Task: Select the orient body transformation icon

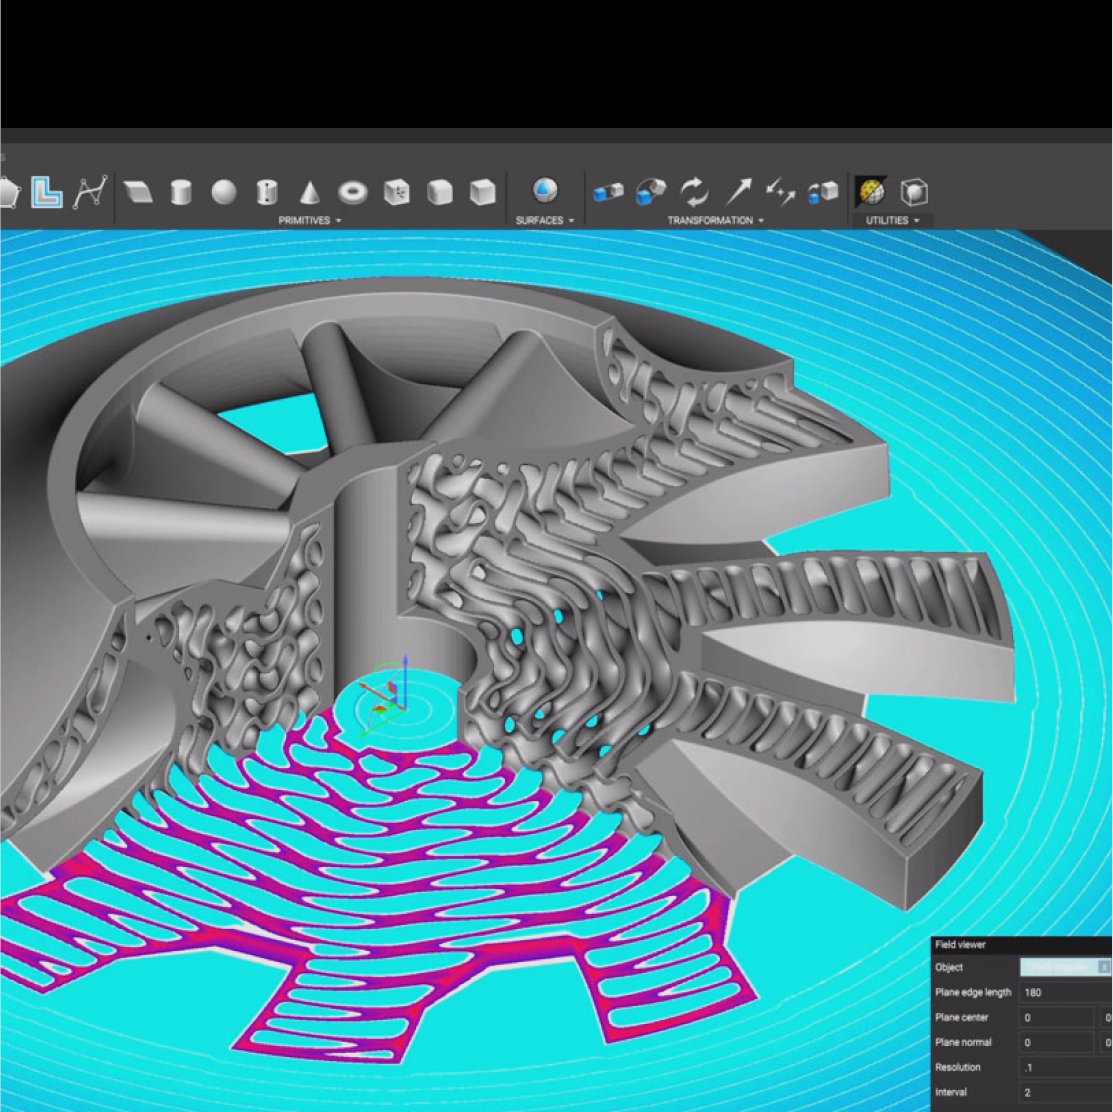Action: pyautogui.click(x=651, y=192)
